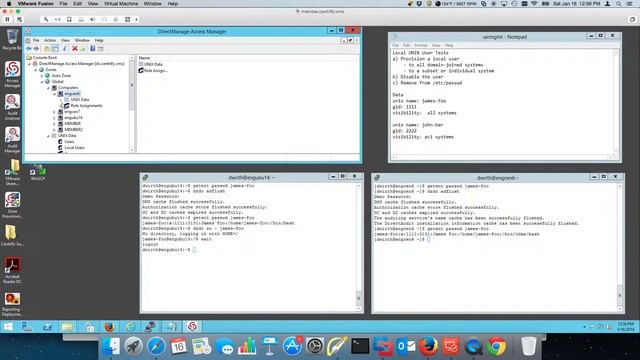Open App Store in the macOS Dock
This screenshot has height=360, width=640.
click(292, 347)
